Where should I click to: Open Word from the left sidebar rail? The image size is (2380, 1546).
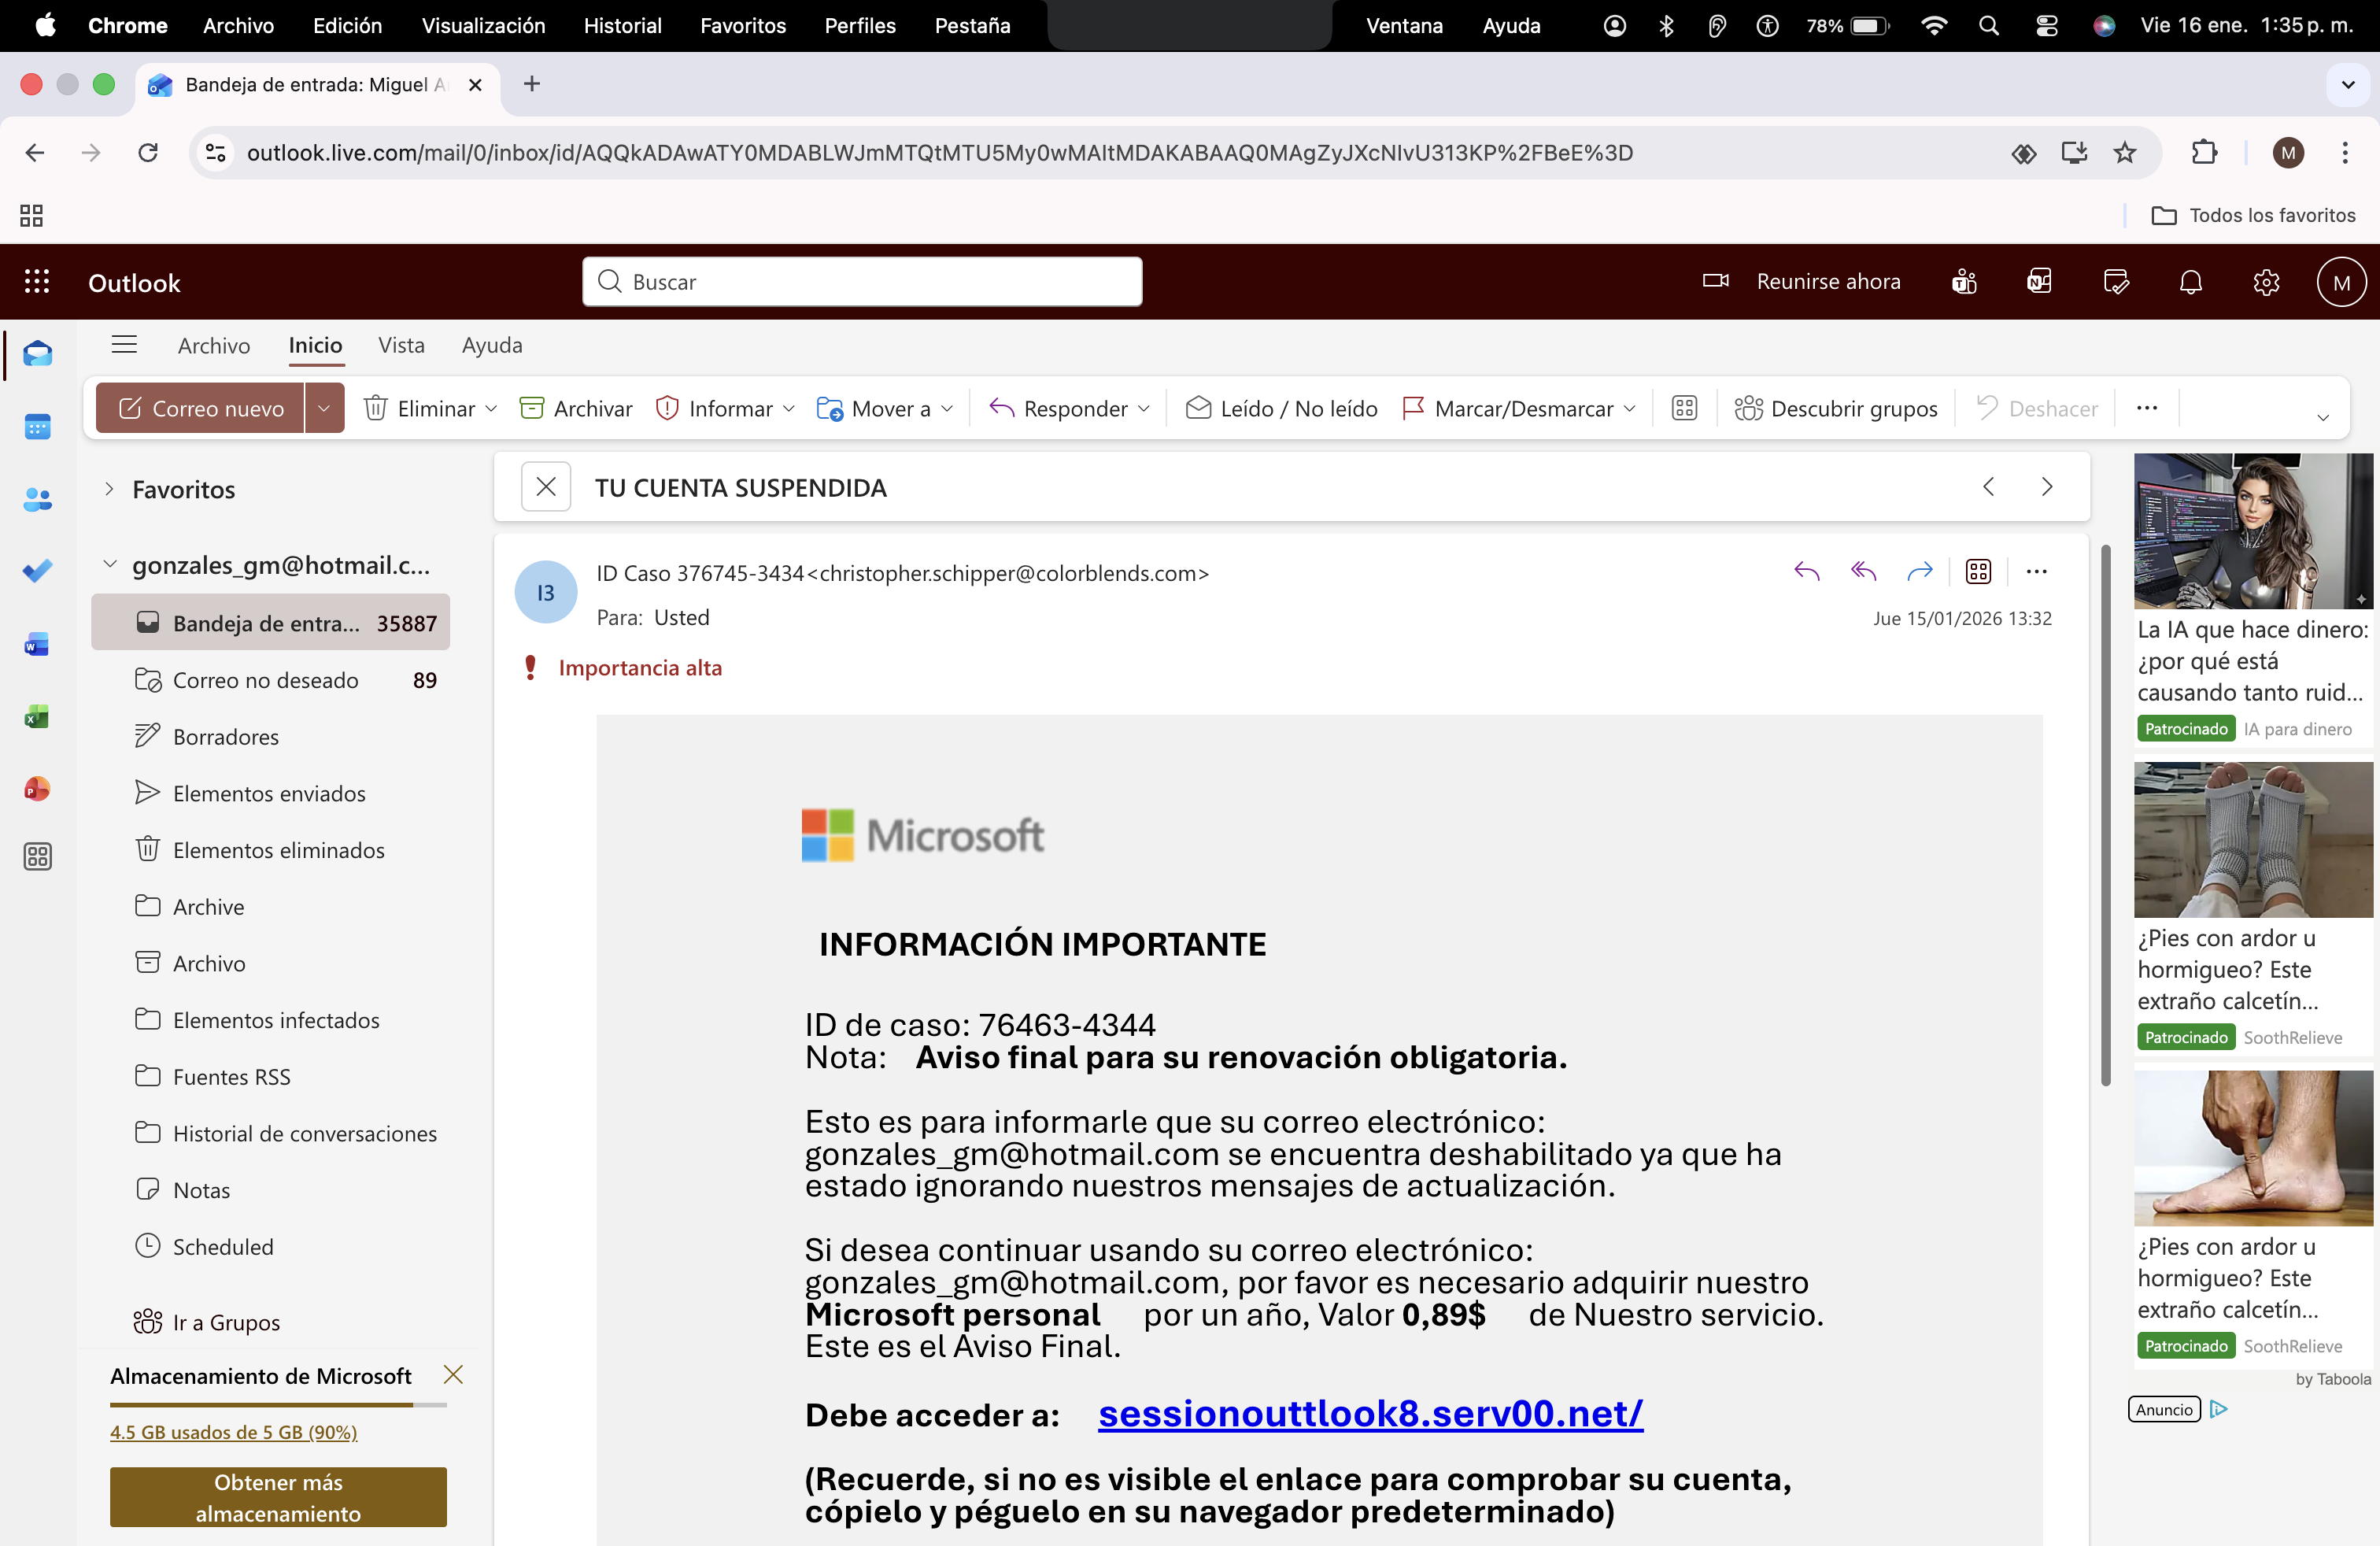[37, 644]
